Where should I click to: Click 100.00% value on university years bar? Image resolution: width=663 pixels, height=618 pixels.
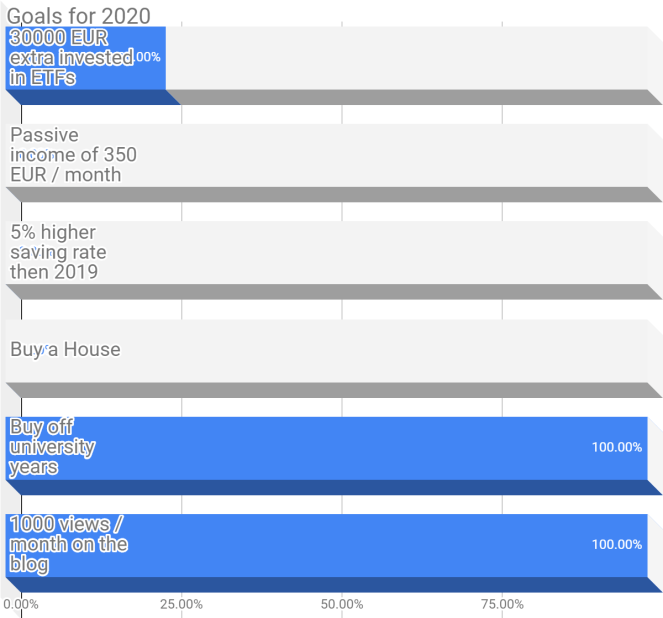(616, 447)
